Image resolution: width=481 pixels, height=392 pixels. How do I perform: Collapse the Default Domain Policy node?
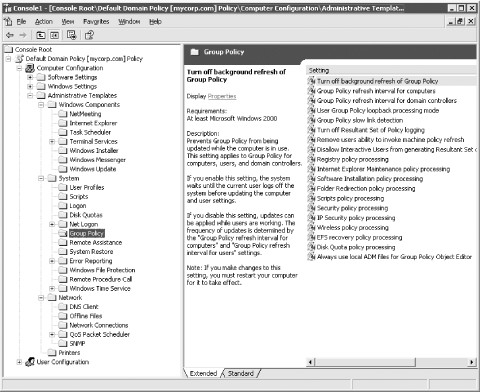click(8, 59)
